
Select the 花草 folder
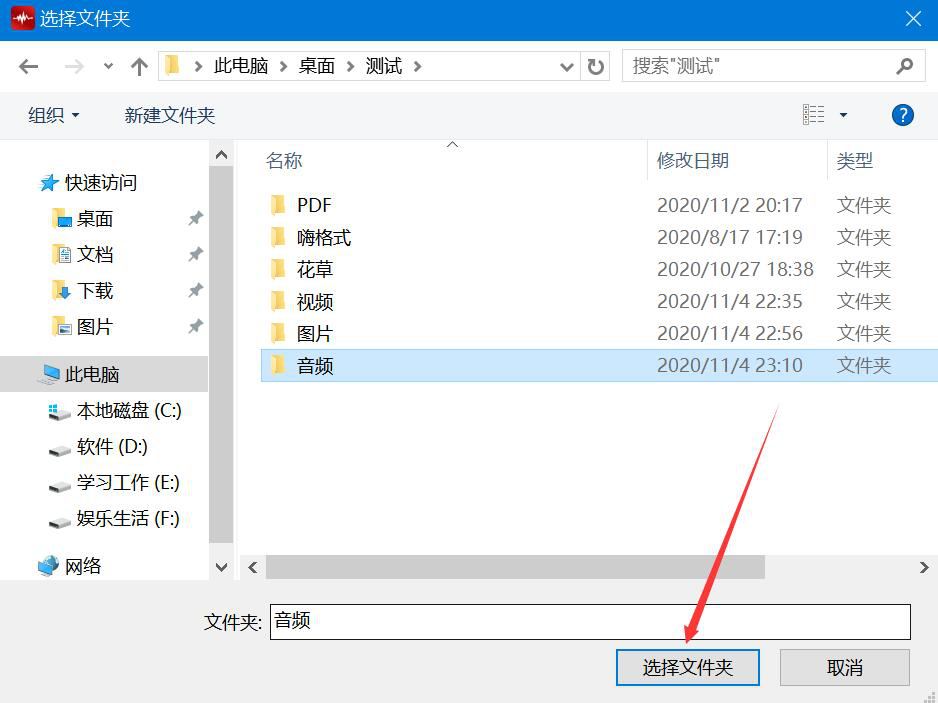[315, 269]
